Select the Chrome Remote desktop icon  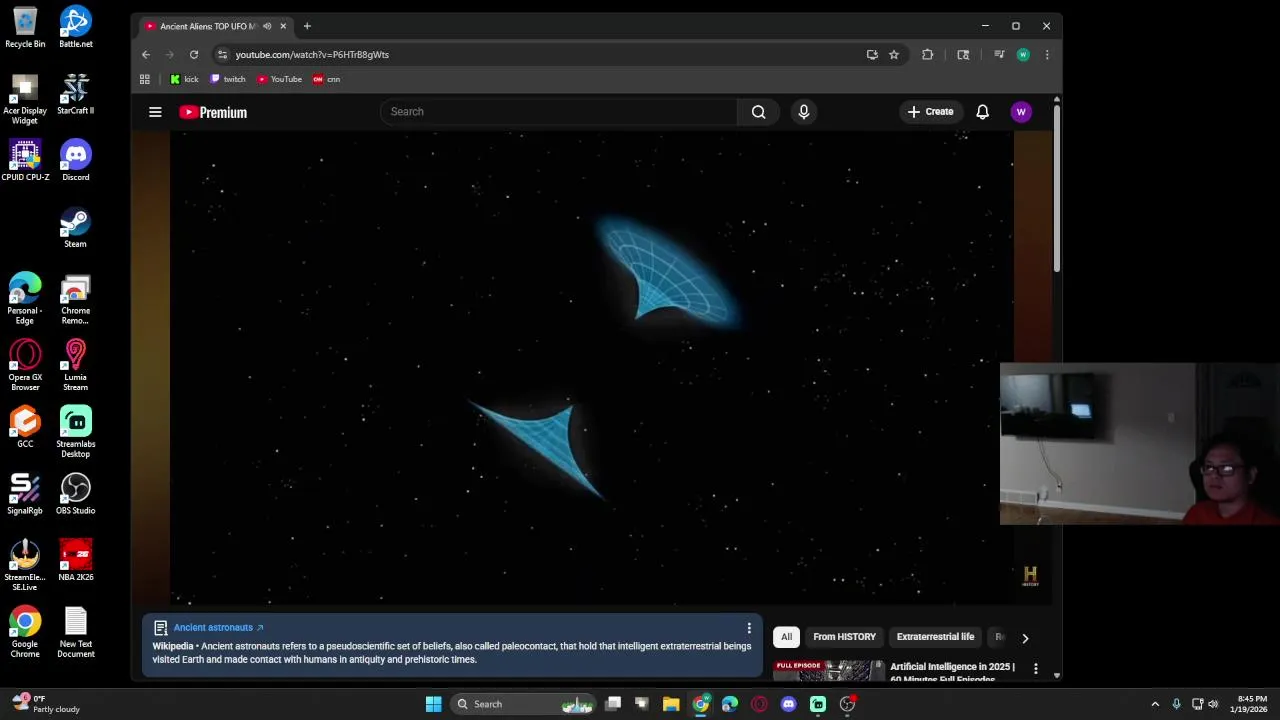(76, 299)
